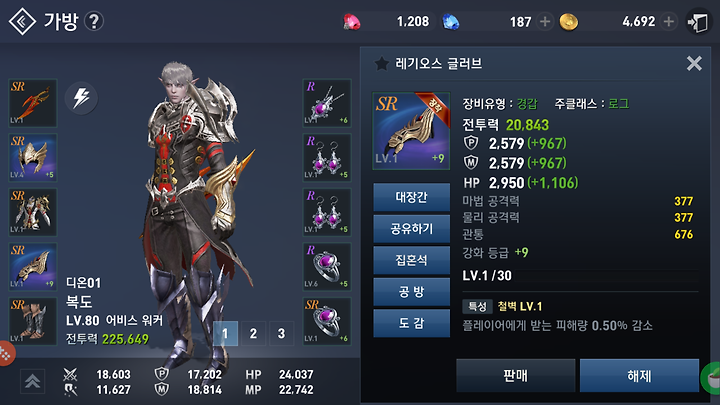Select the SR boots equipment slot
Screen dimensions: 720x405
point(33,321)
